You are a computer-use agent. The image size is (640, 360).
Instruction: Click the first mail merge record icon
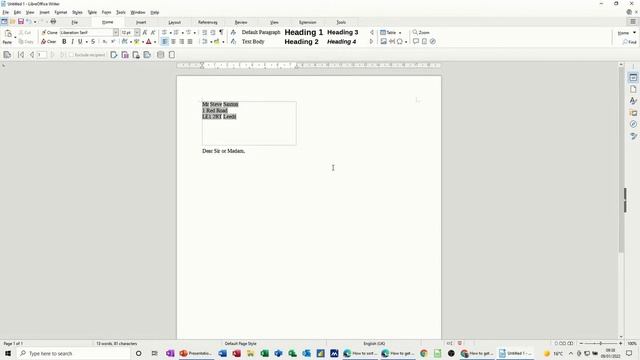pyautogui.click(x=21, y=55)
